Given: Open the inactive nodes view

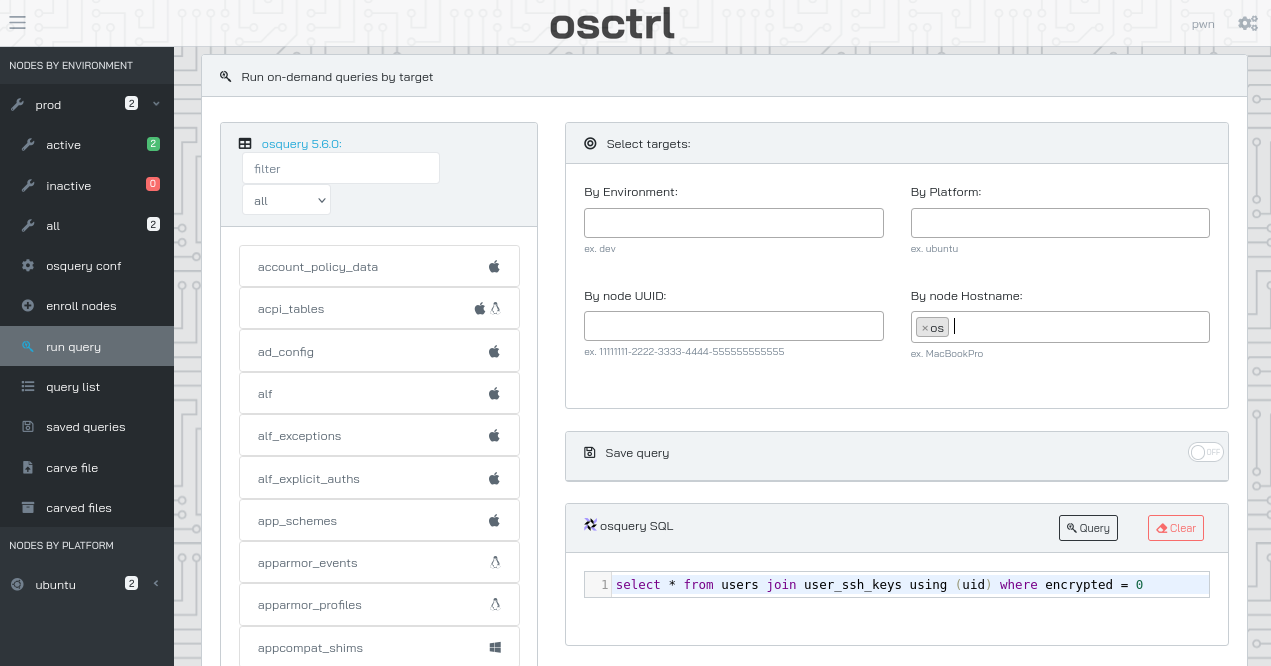Looking at the screenshot, I should pyautogui.click(x=87, y=186).
